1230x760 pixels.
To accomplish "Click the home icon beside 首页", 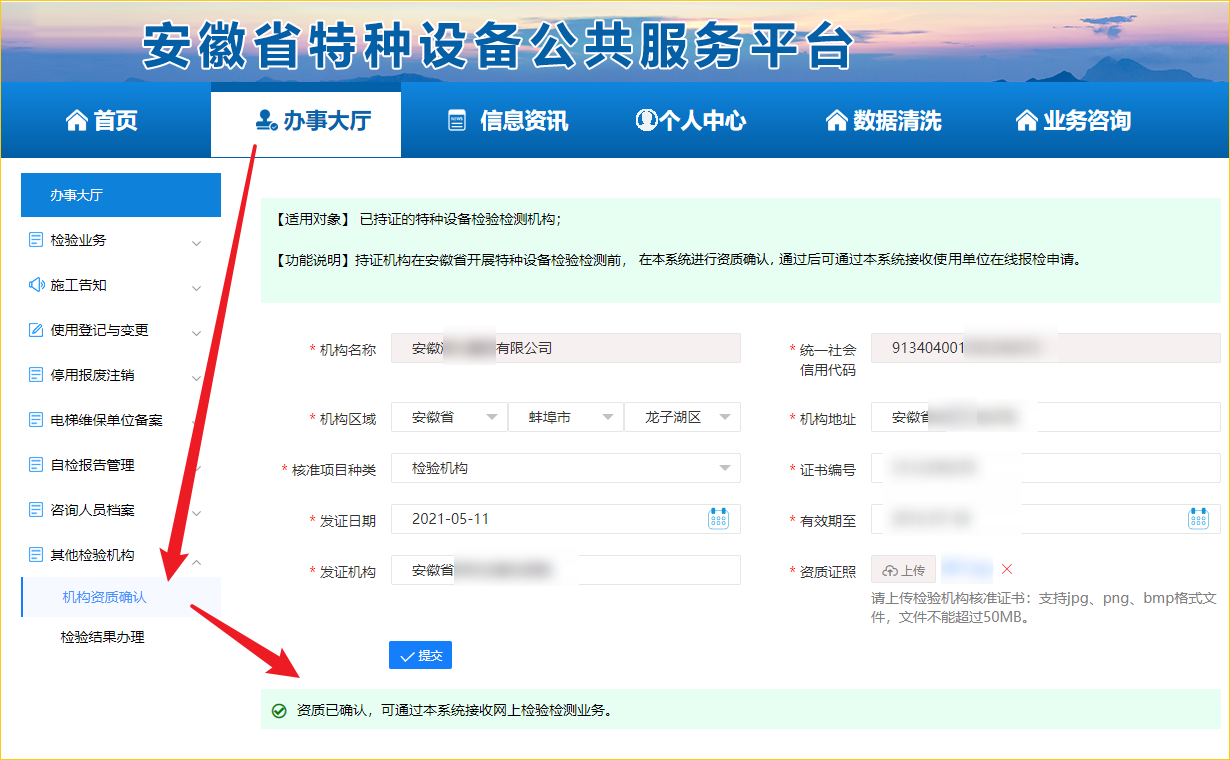I will coord(77,121).
